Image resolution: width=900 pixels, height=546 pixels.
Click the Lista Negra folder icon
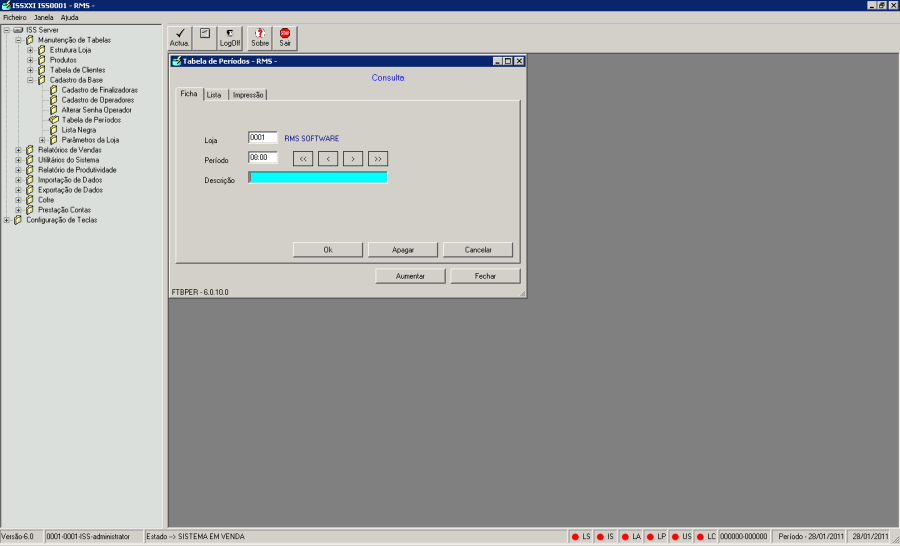click(53, 130)
